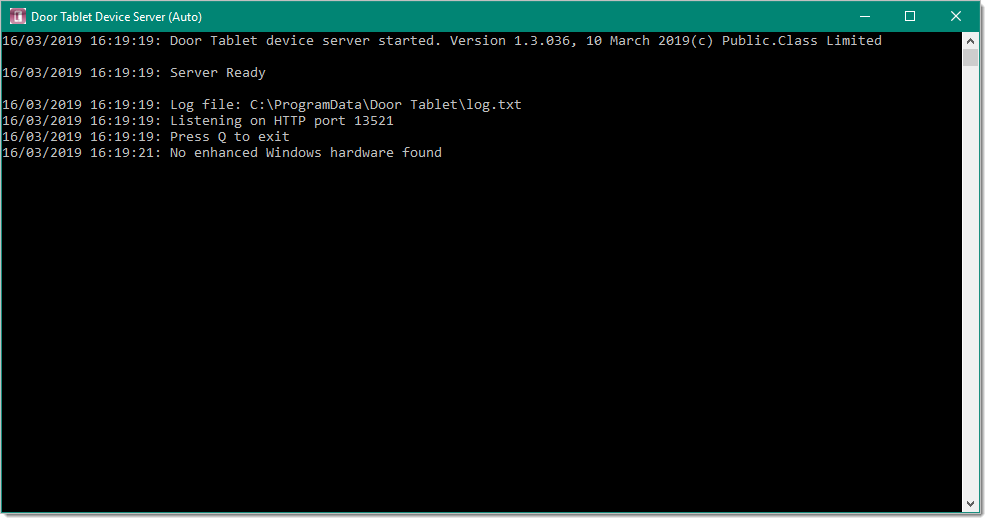The width and height of the screenshot is (989, 522).
Task: Minimize the Door Tablet Device Server window
Action: point(865,16)
